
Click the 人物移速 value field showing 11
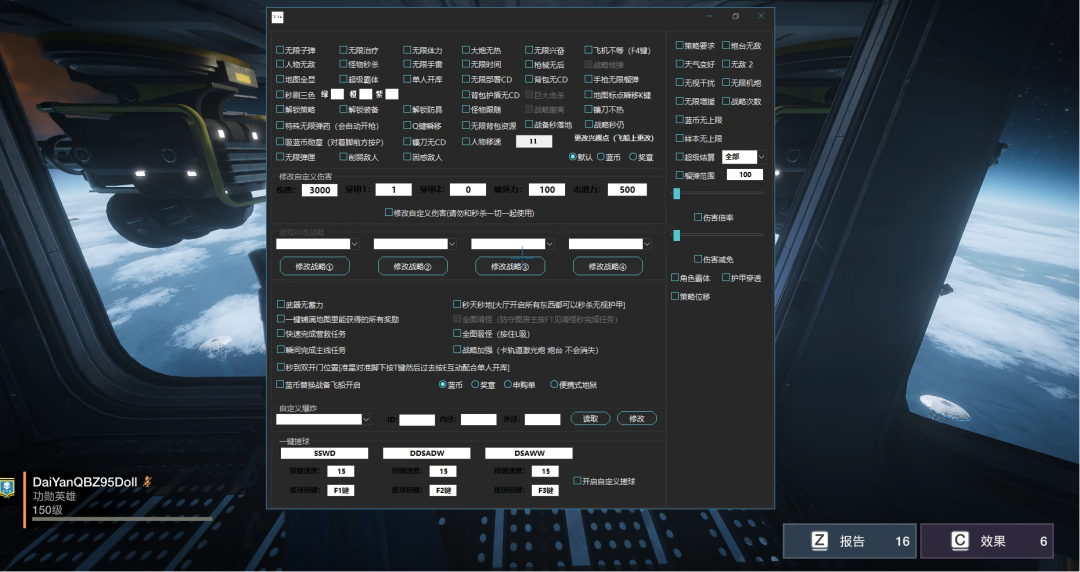[x=533, y=142]
